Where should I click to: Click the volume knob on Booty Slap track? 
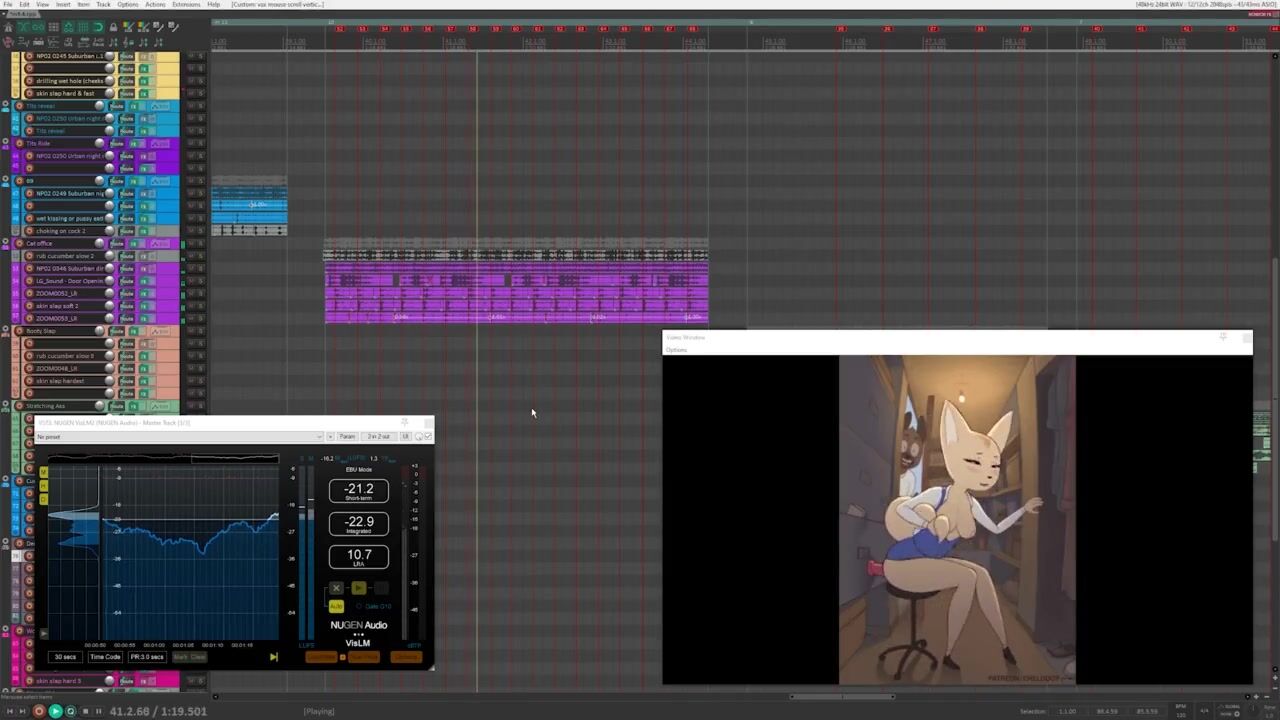coord(99,331)
